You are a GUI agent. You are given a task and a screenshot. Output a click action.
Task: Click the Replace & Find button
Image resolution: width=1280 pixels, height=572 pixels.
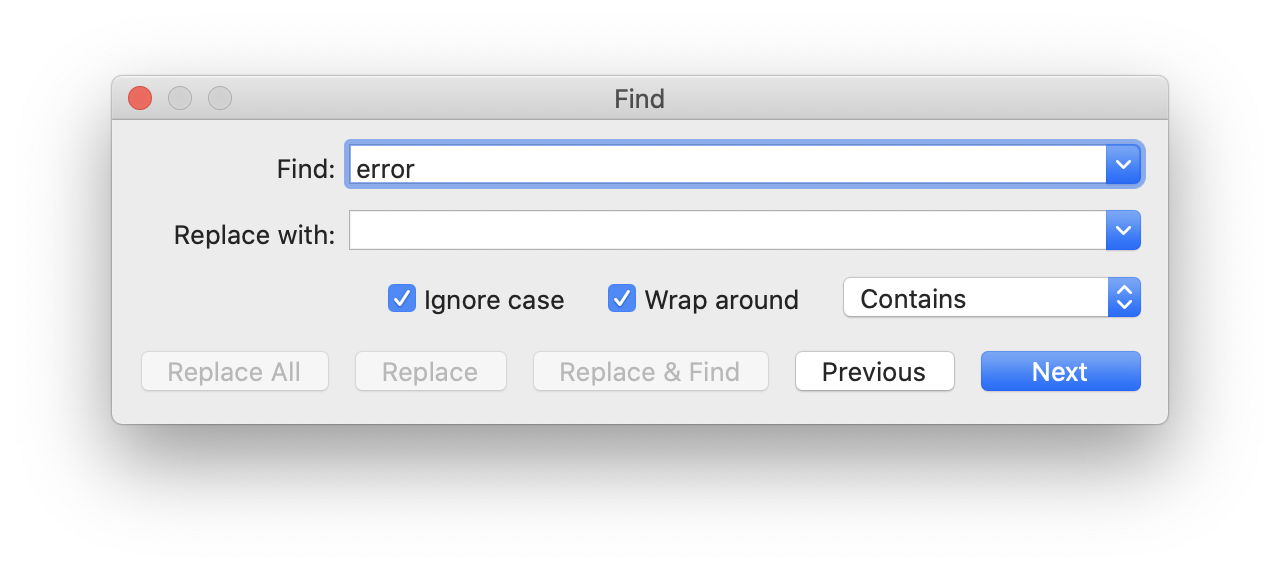[x=650, y=372]
